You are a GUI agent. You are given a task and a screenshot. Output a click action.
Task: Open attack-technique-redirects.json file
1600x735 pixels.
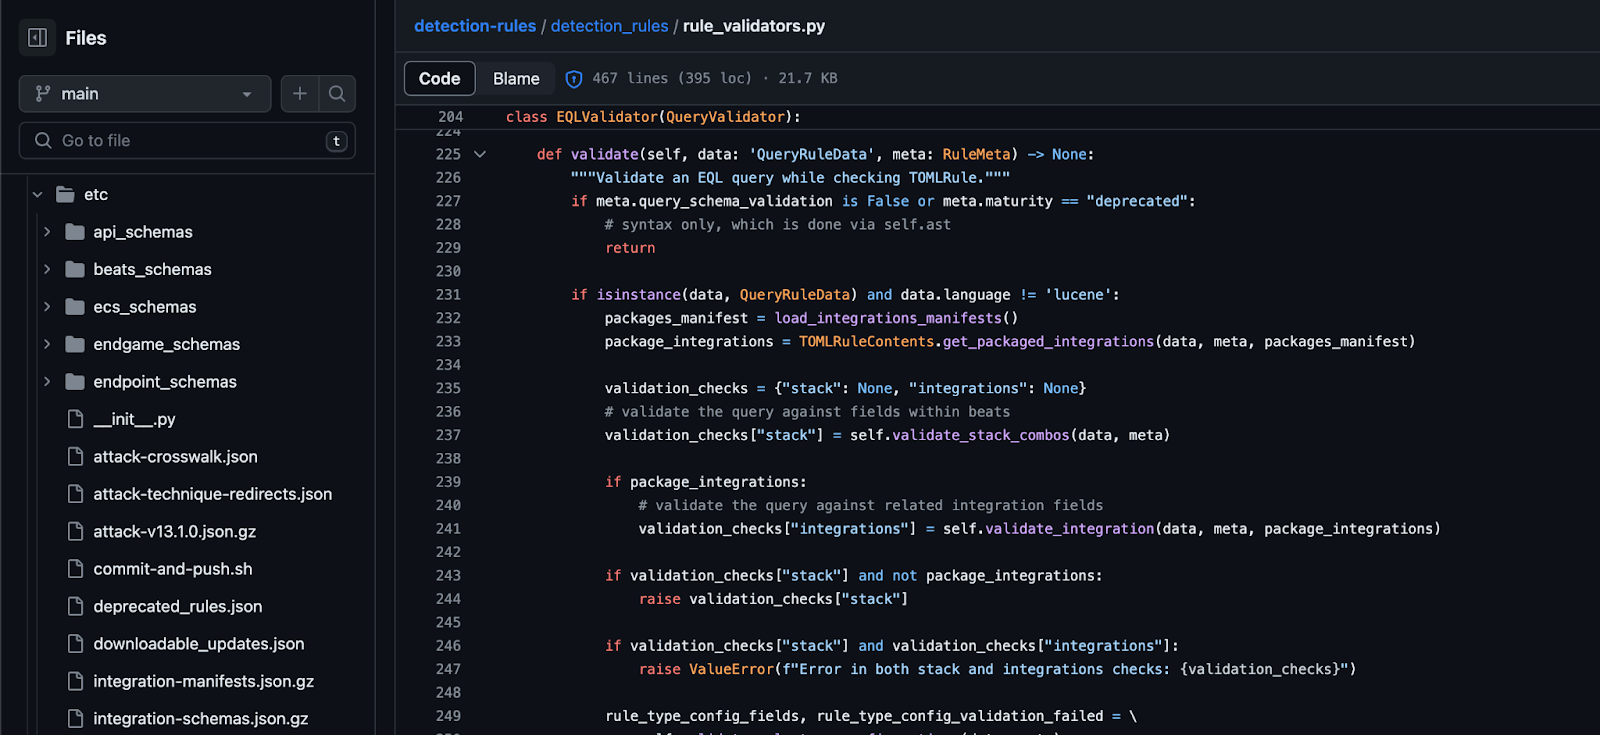pos(213,494)
